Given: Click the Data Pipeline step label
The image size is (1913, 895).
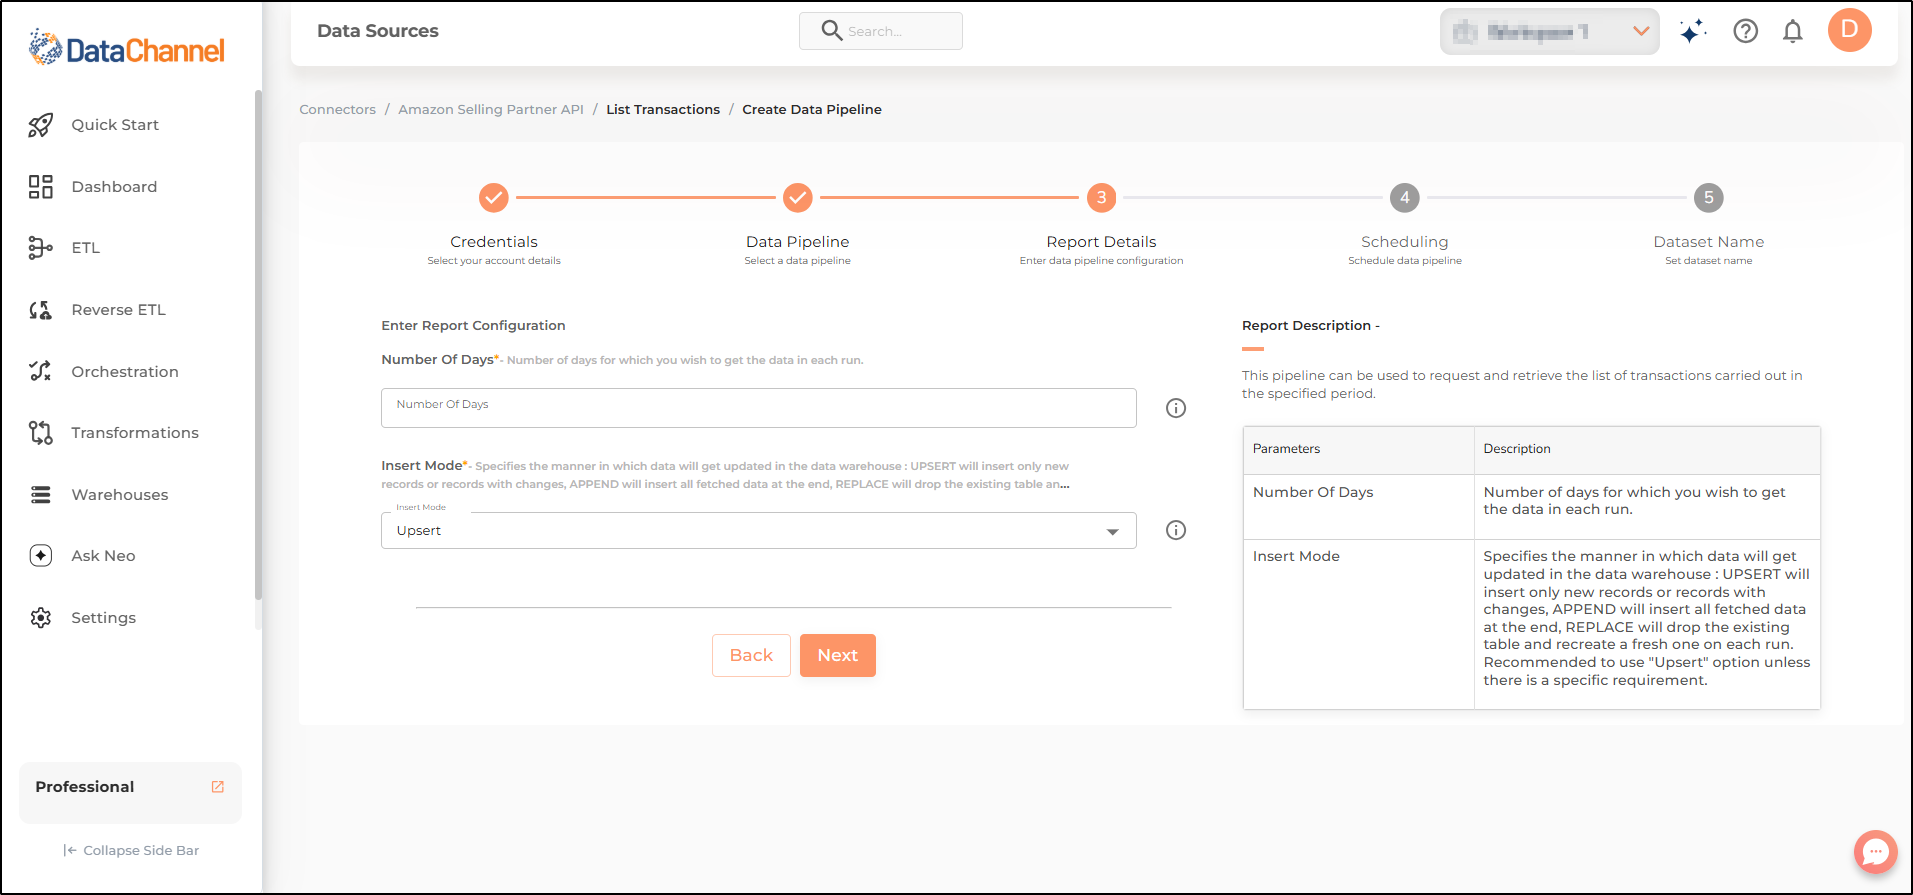Looking at the screenshot, I should (x=798, y=242).
